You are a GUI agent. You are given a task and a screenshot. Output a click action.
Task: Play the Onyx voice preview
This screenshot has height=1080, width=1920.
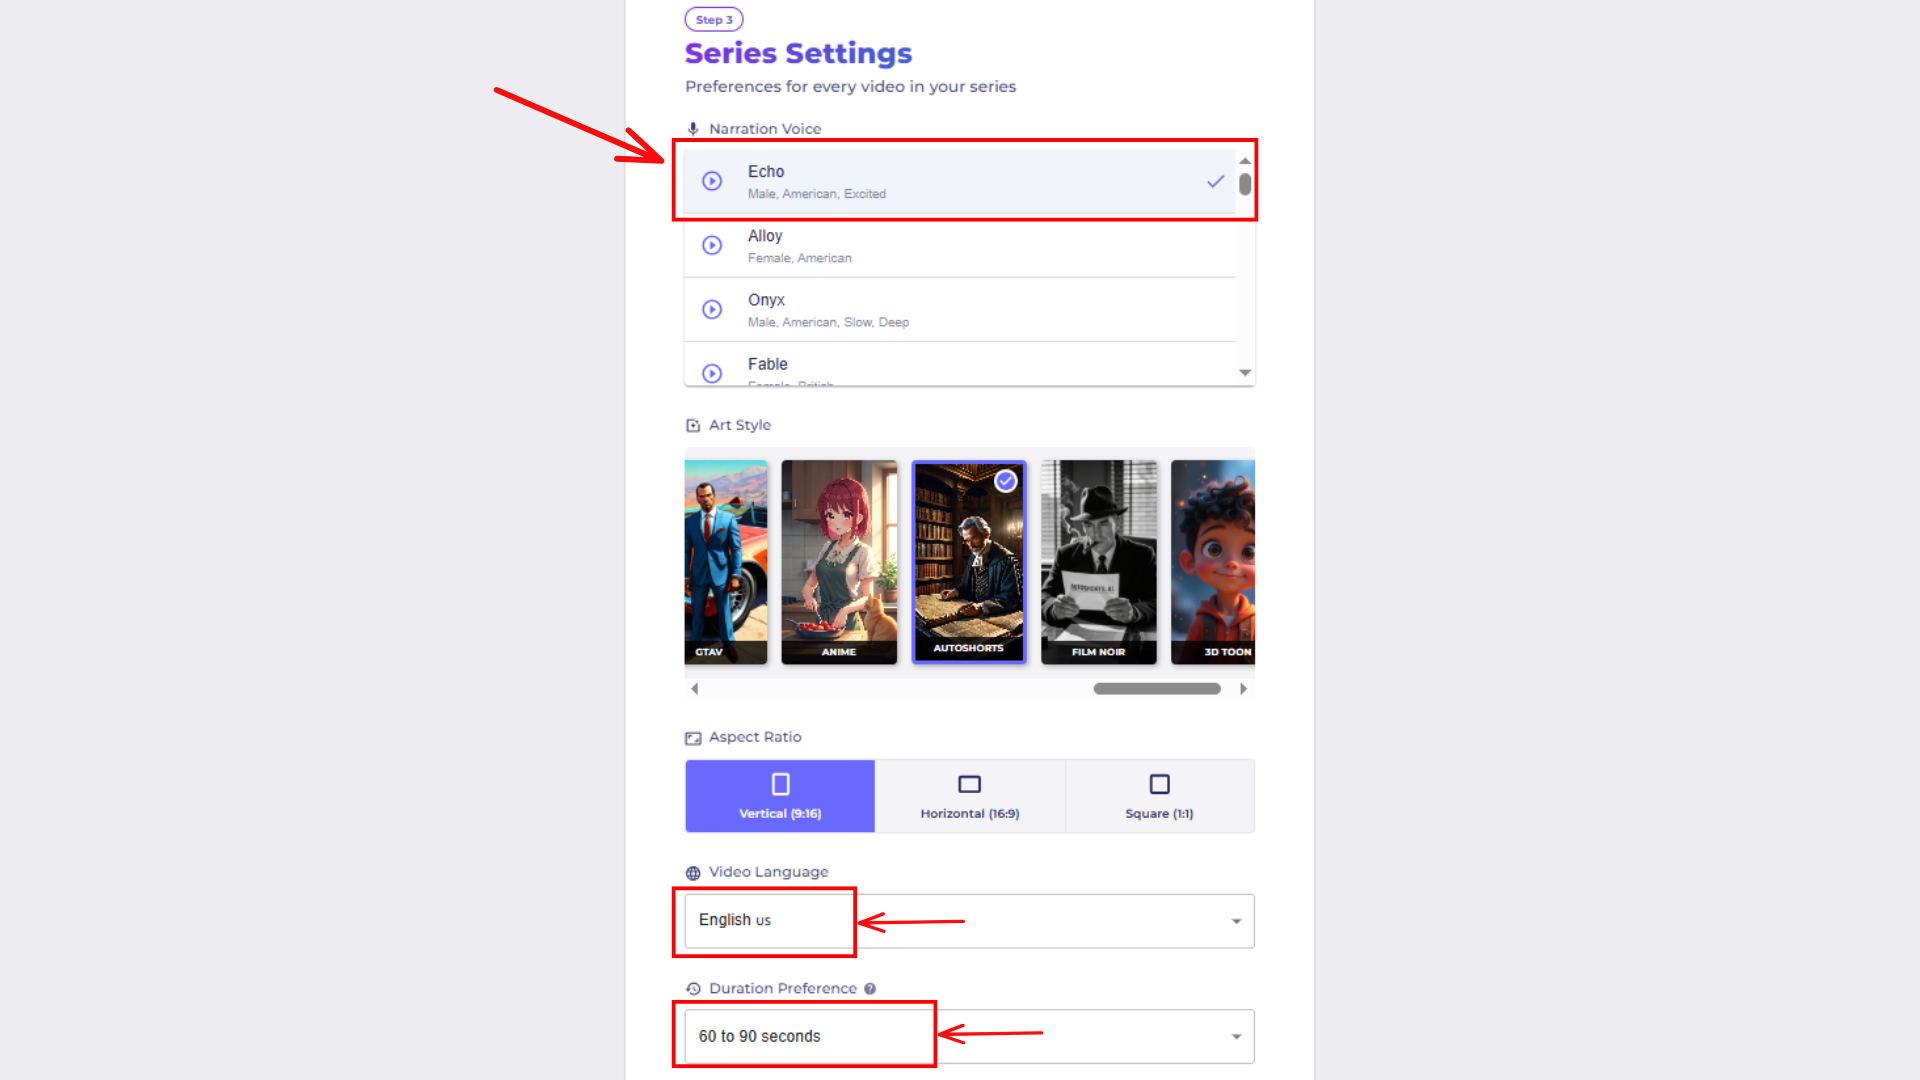tap(712, 309)
